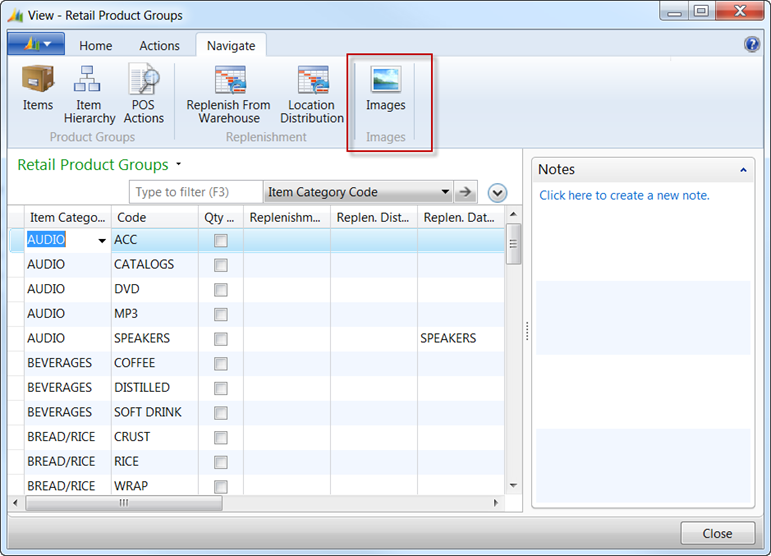Switch to the Actions tab

(159, 46)
